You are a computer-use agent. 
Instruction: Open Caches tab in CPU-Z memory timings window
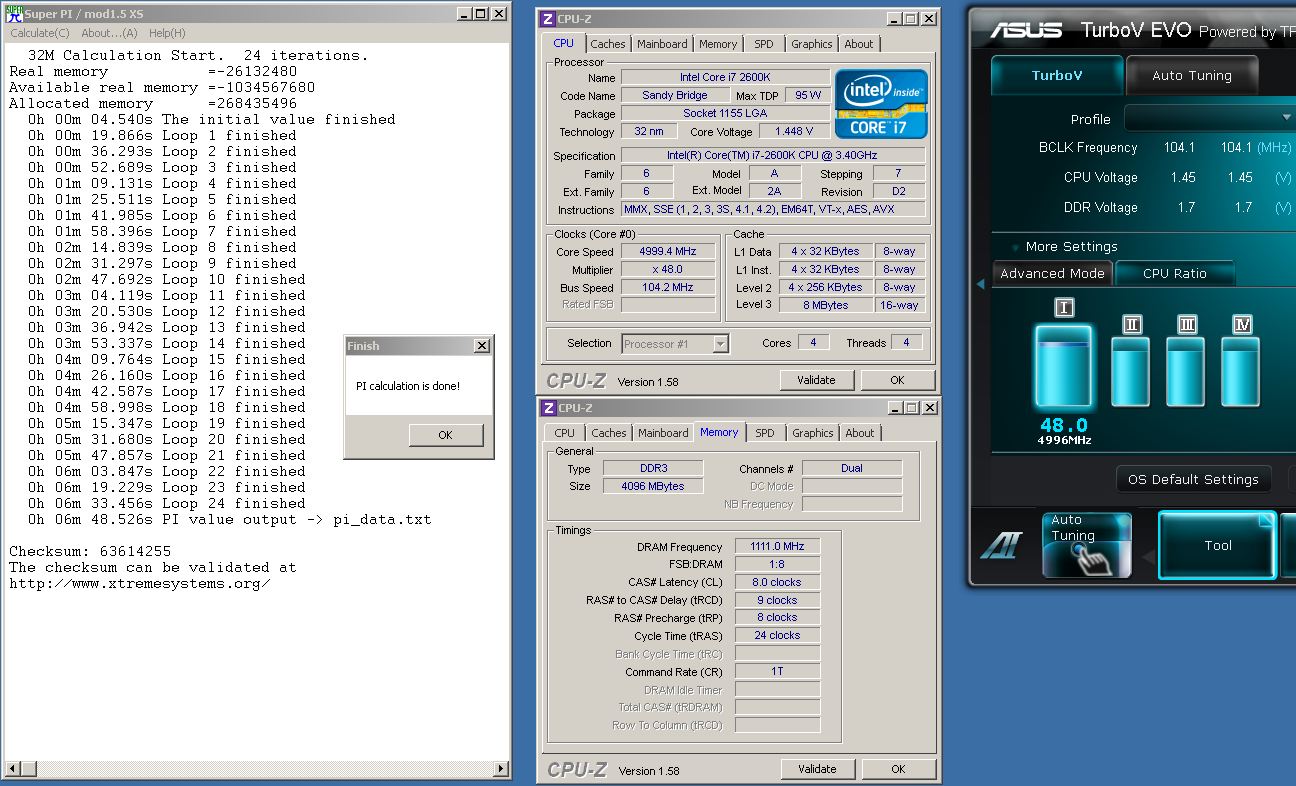click(608, 433)
